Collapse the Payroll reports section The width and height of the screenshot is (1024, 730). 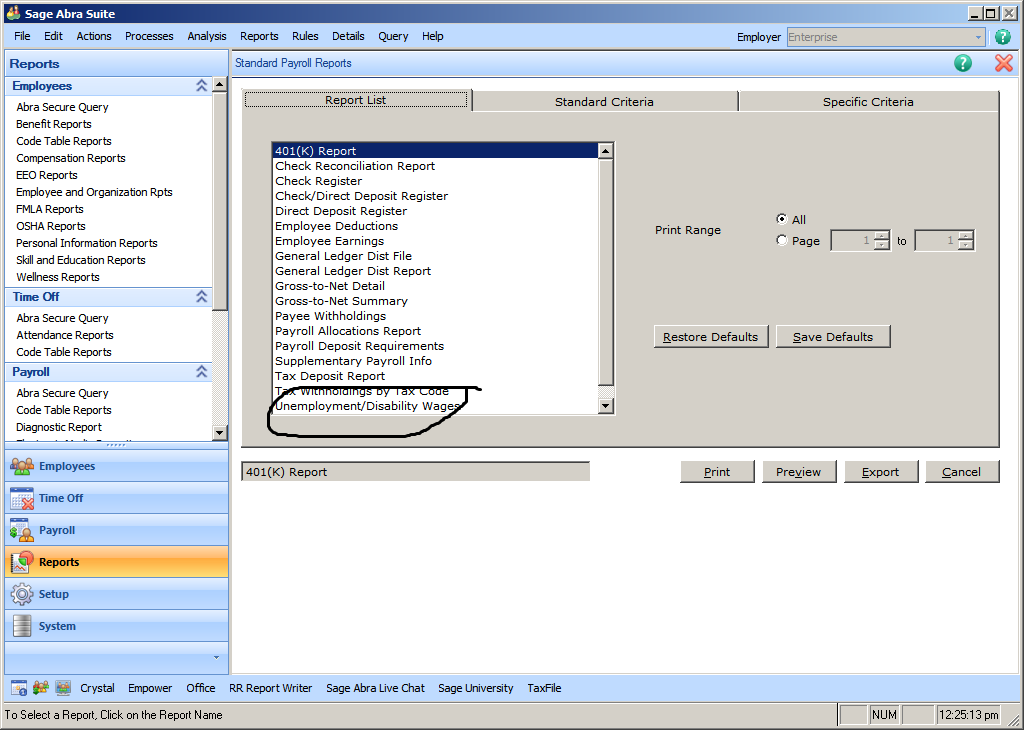(201, 372)
